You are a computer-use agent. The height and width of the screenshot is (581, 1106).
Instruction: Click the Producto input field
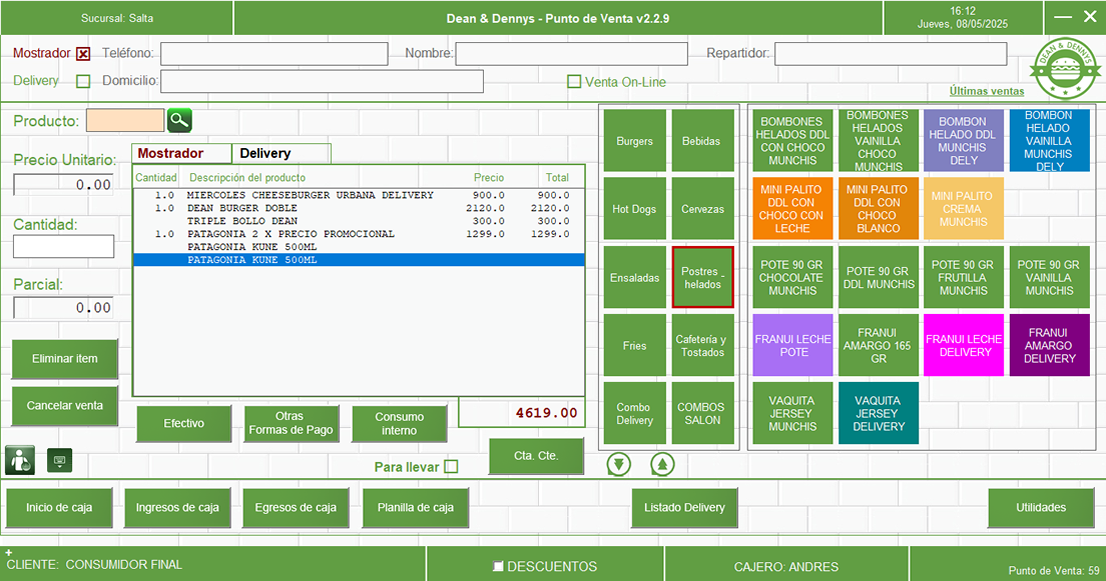pos(125,121)
